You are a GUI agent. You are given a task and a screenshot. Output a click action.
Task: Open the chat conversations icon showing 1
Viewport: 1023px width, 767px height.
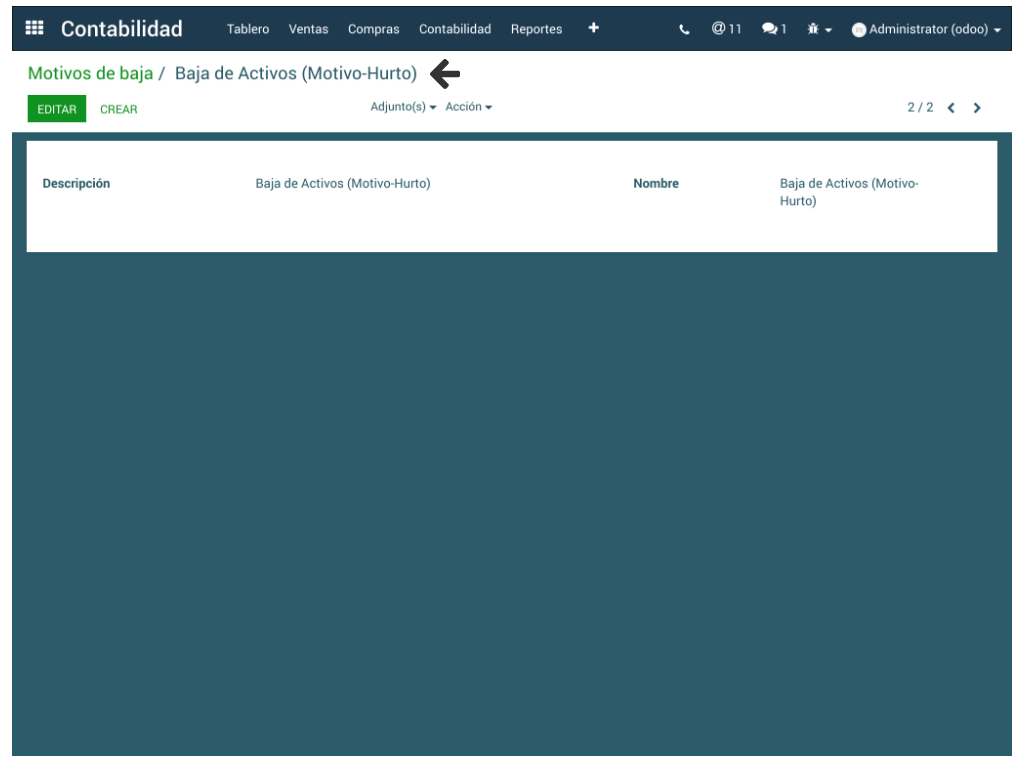pos(774,29)
